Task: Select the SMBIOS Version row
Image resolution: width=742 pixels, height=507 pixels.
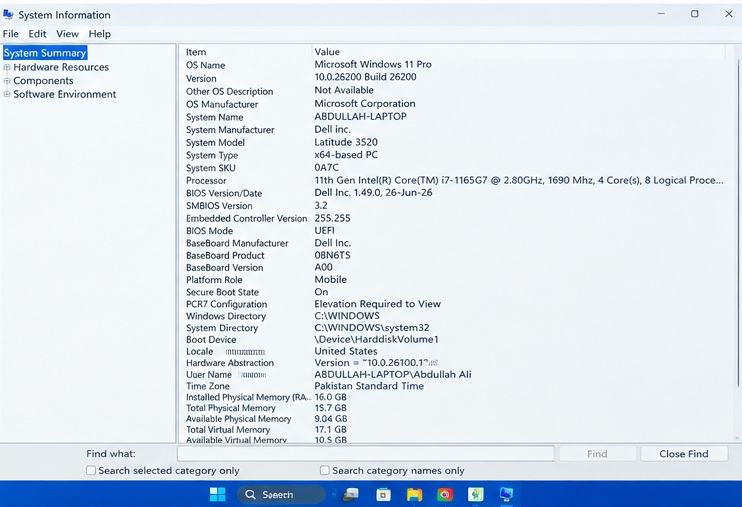Action: [453, 206]
